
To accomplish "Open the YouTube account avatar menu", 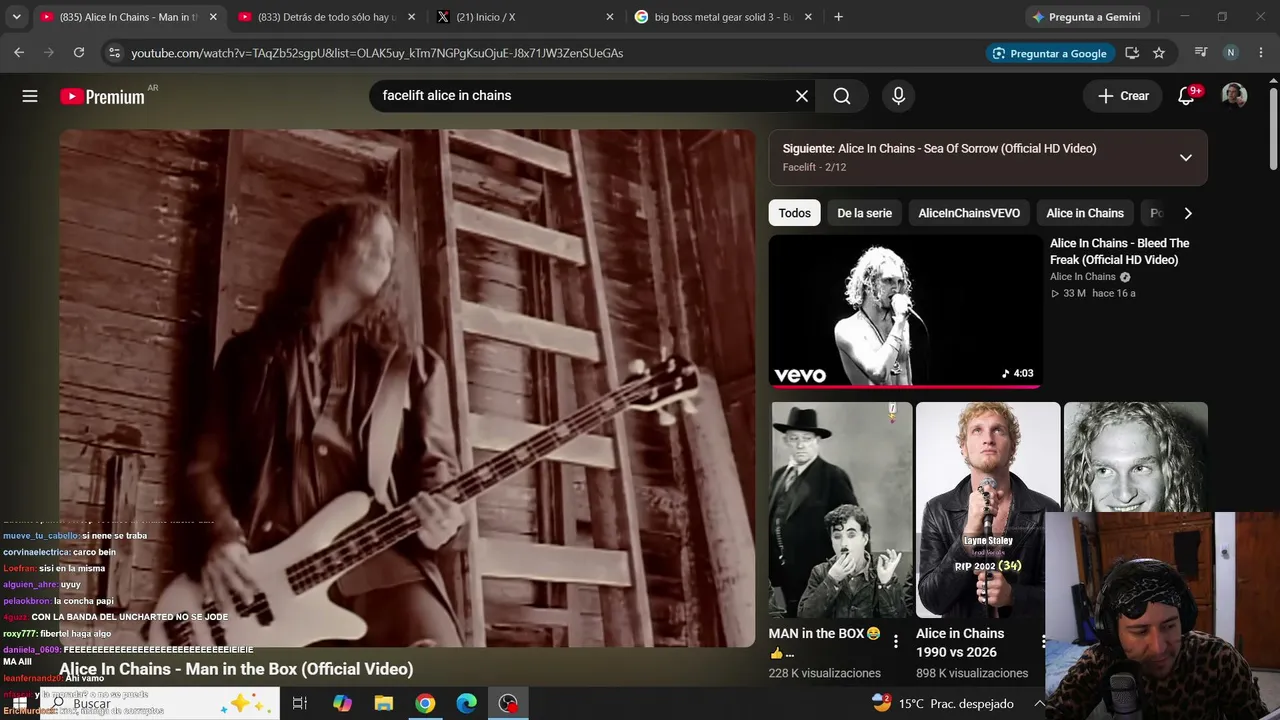I will (x=1234, y=96).
